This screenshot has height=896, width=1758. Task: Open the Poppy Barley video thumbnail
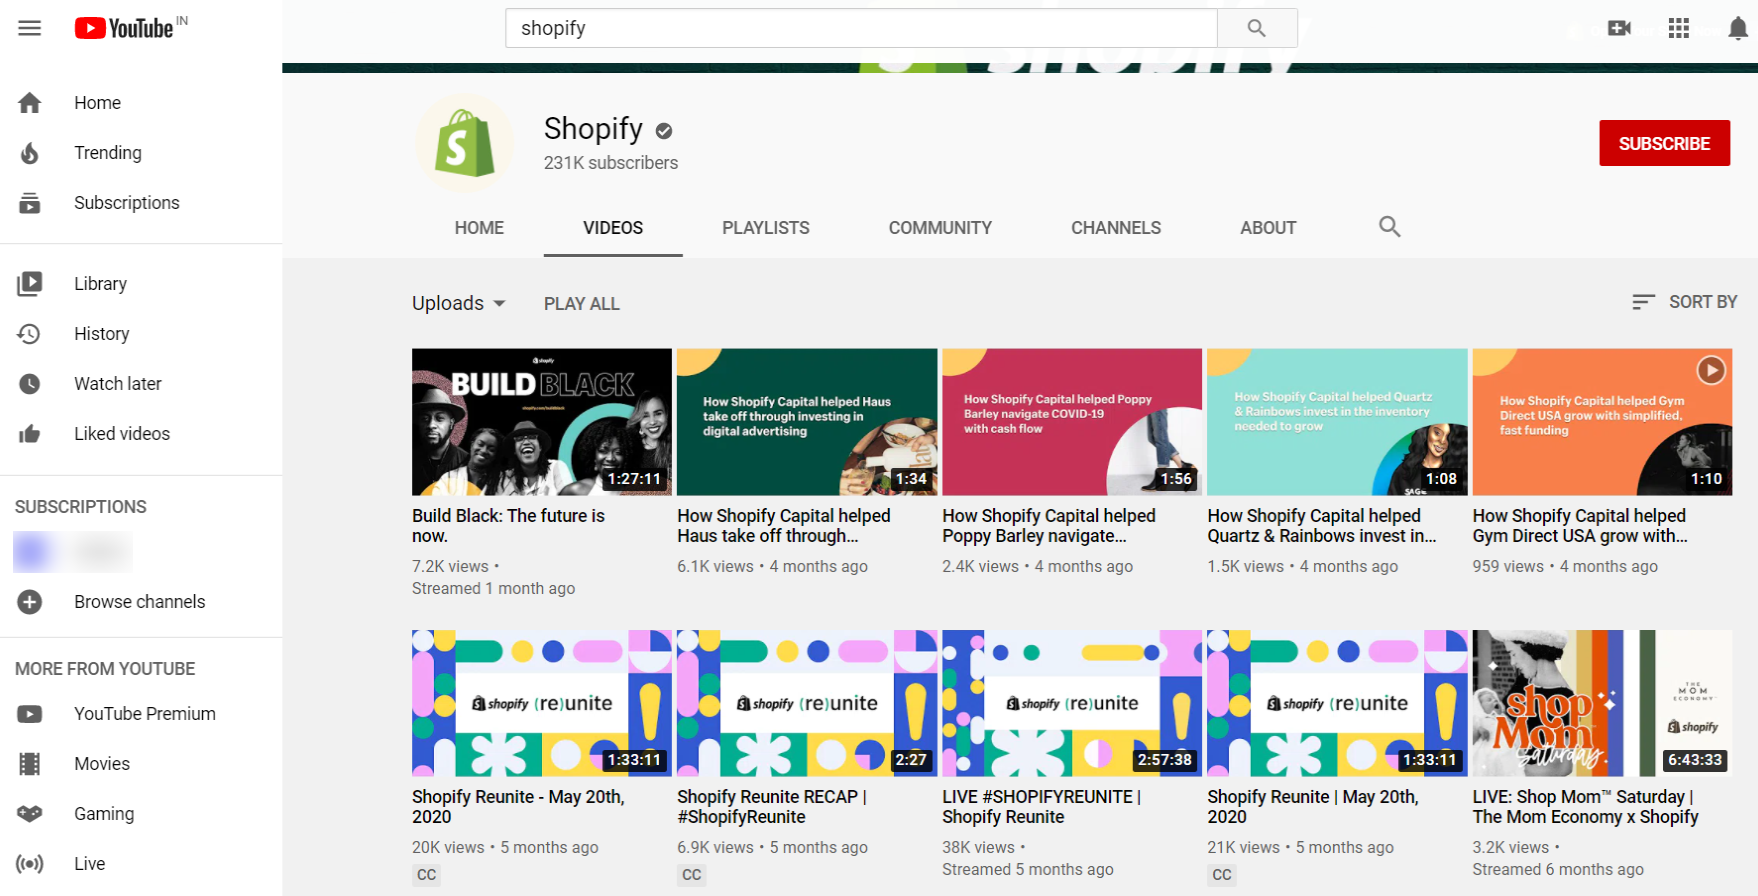click(1072, 422)
